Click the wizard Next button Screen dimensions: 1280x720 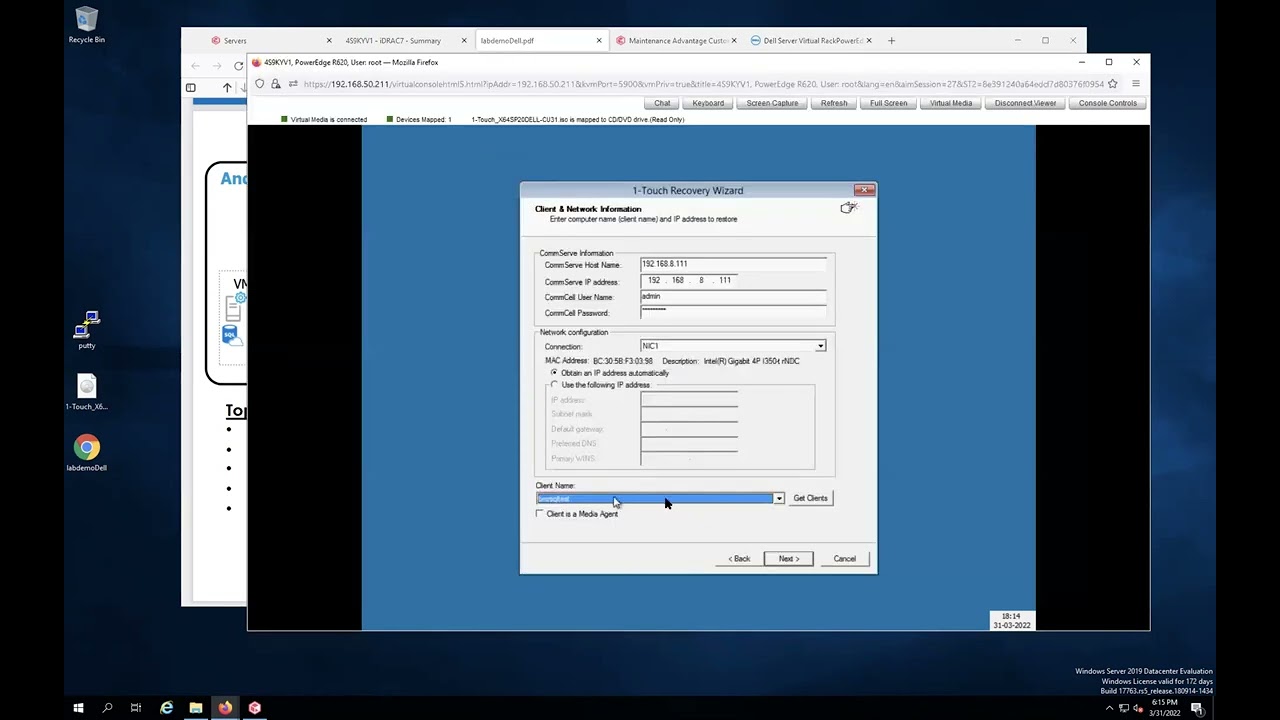(x=788, y=559)
